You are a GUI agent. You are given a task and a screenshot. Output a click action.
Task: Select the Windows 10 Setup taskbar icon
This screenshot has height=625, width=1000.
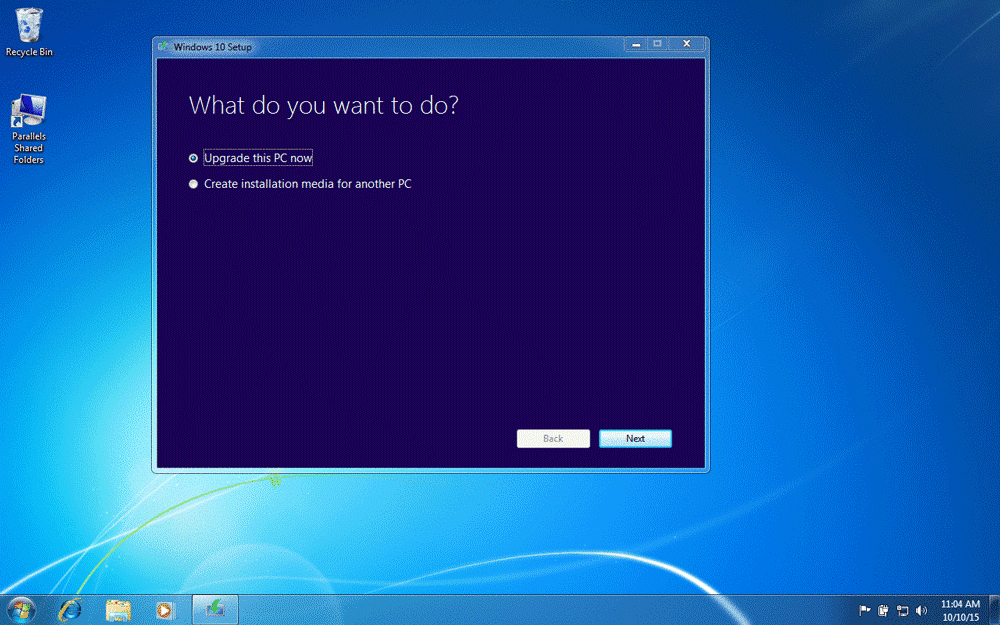click(214, 610)
